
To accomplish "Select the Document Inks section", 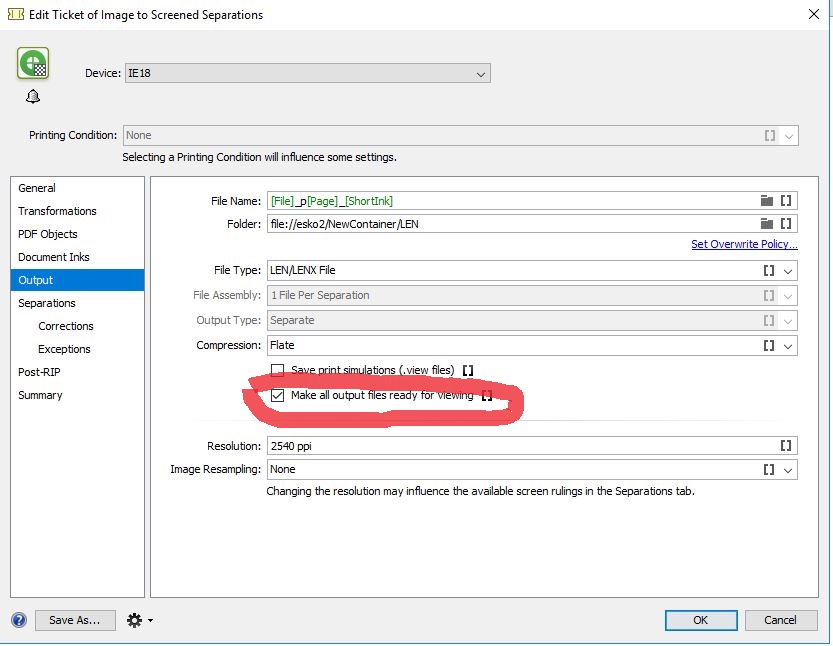I will pyautogui.click(x=78, y=257).
